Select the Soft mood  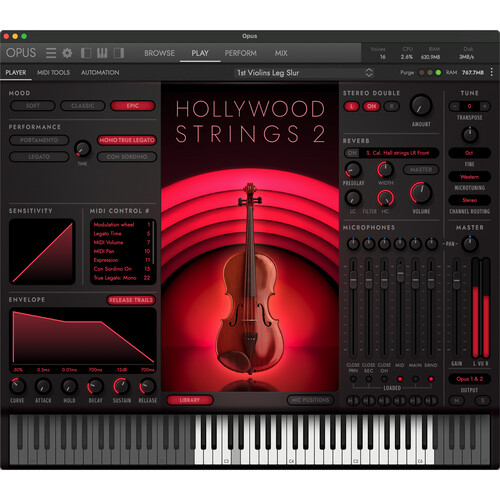(x=33, y=106)
